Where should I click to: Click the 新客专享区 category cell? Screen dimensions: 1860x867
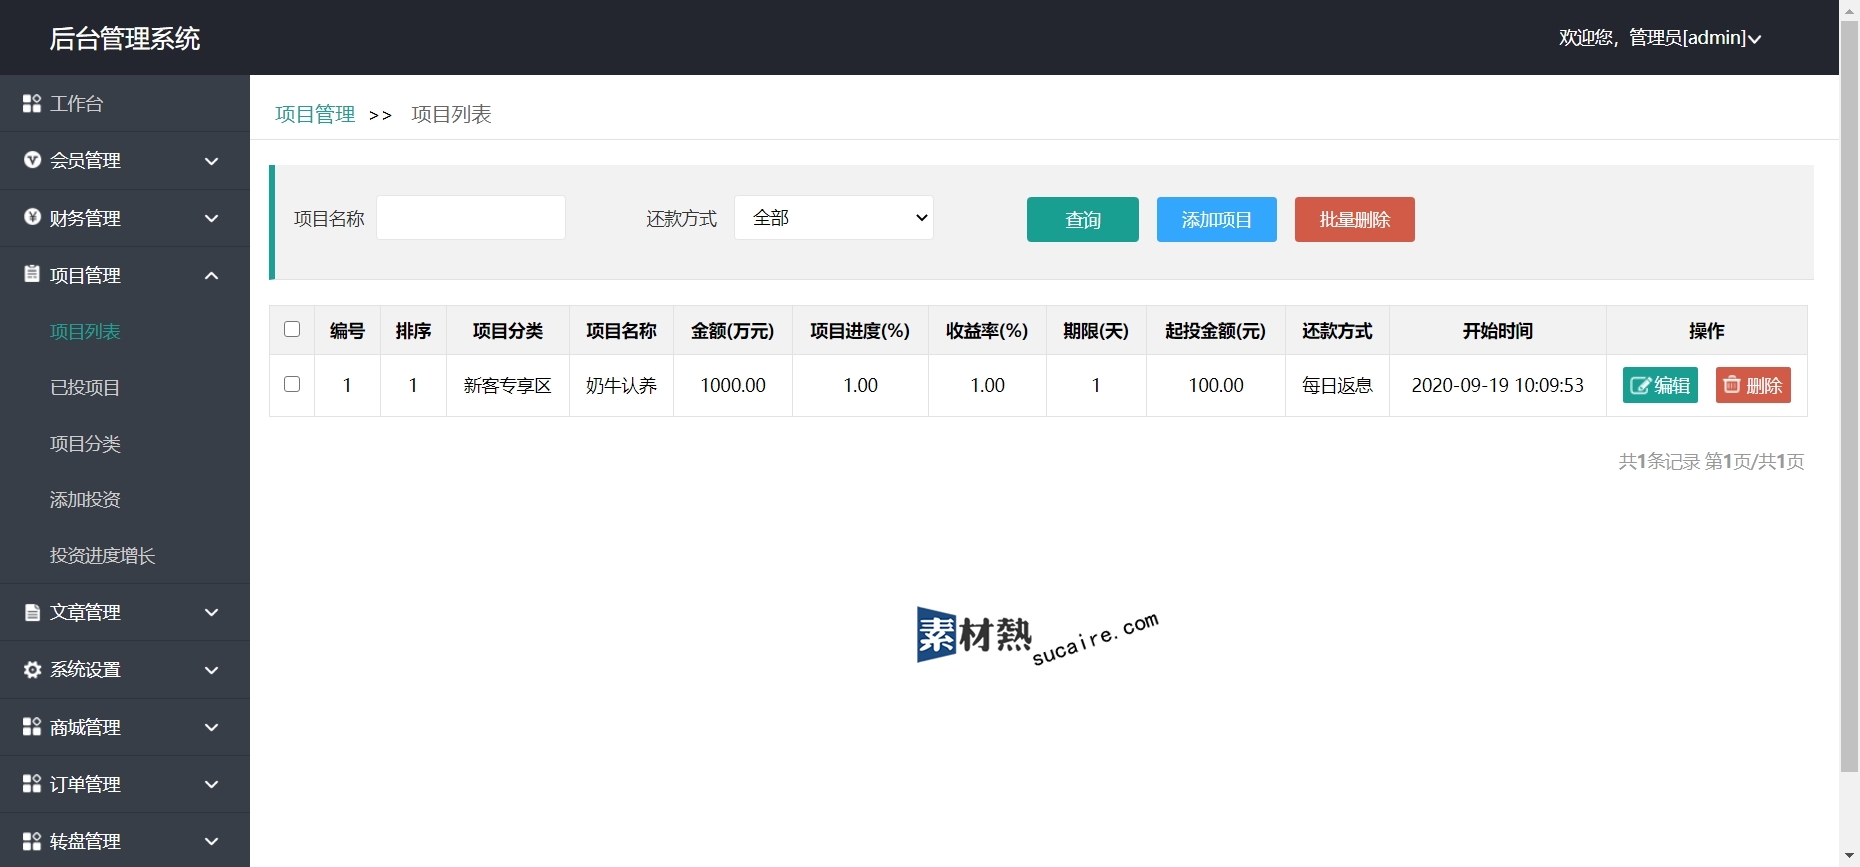(x=508, y=385)
